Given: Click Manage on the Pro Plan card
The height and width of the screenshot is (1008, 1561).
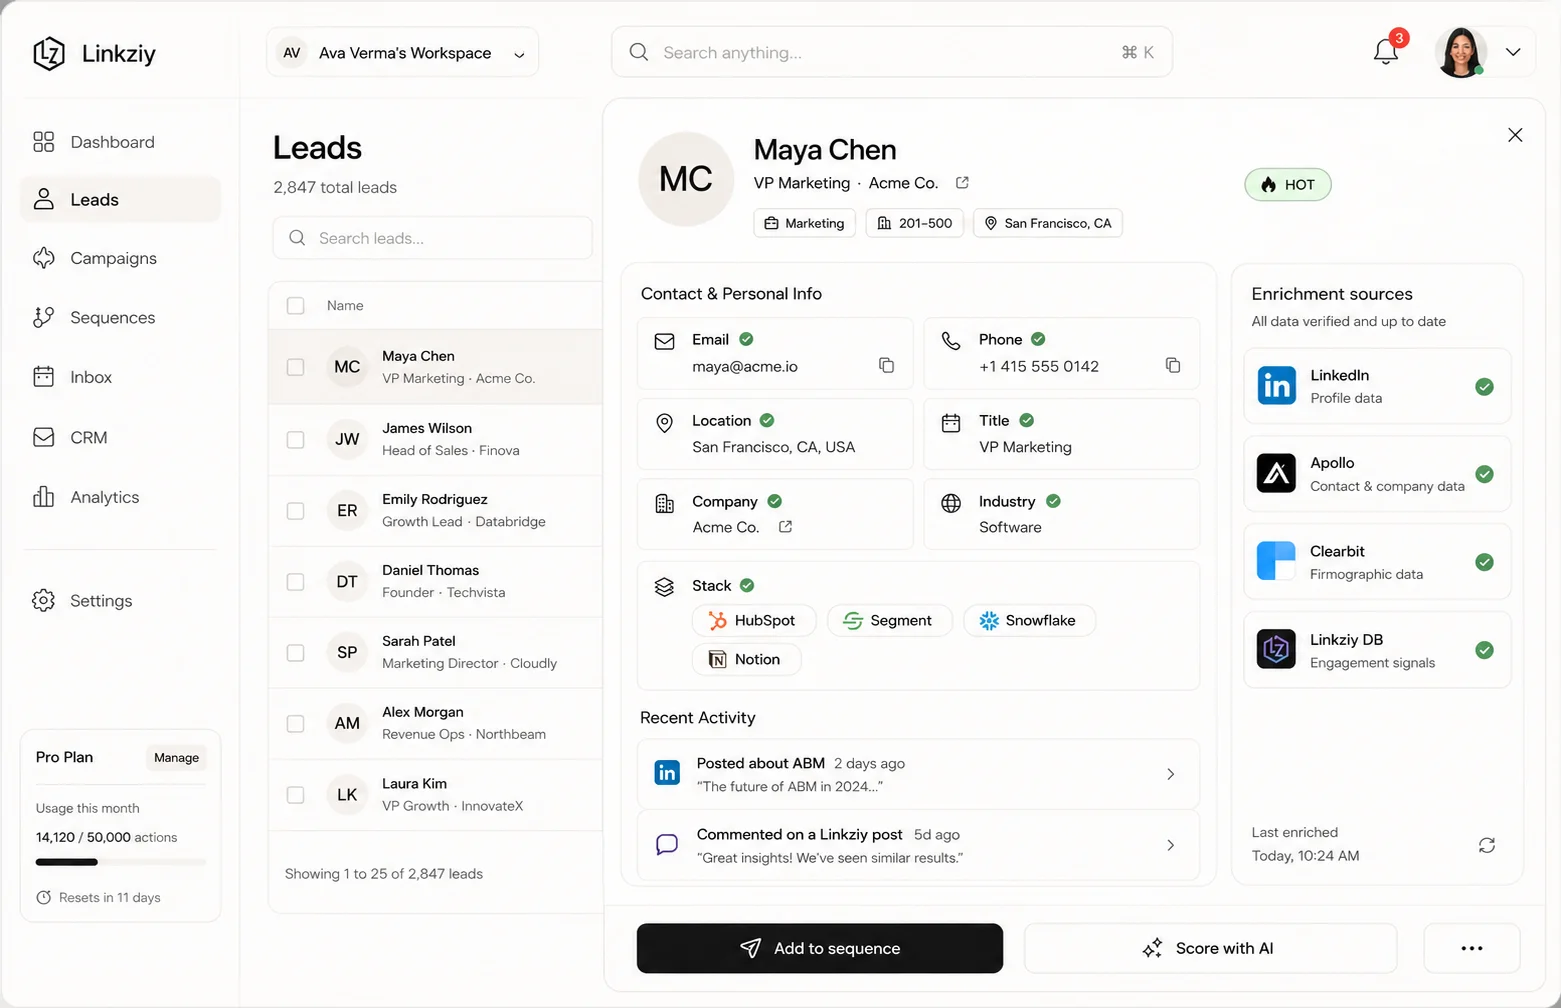Looking at the screenshot, I should (x=177, y=758).
